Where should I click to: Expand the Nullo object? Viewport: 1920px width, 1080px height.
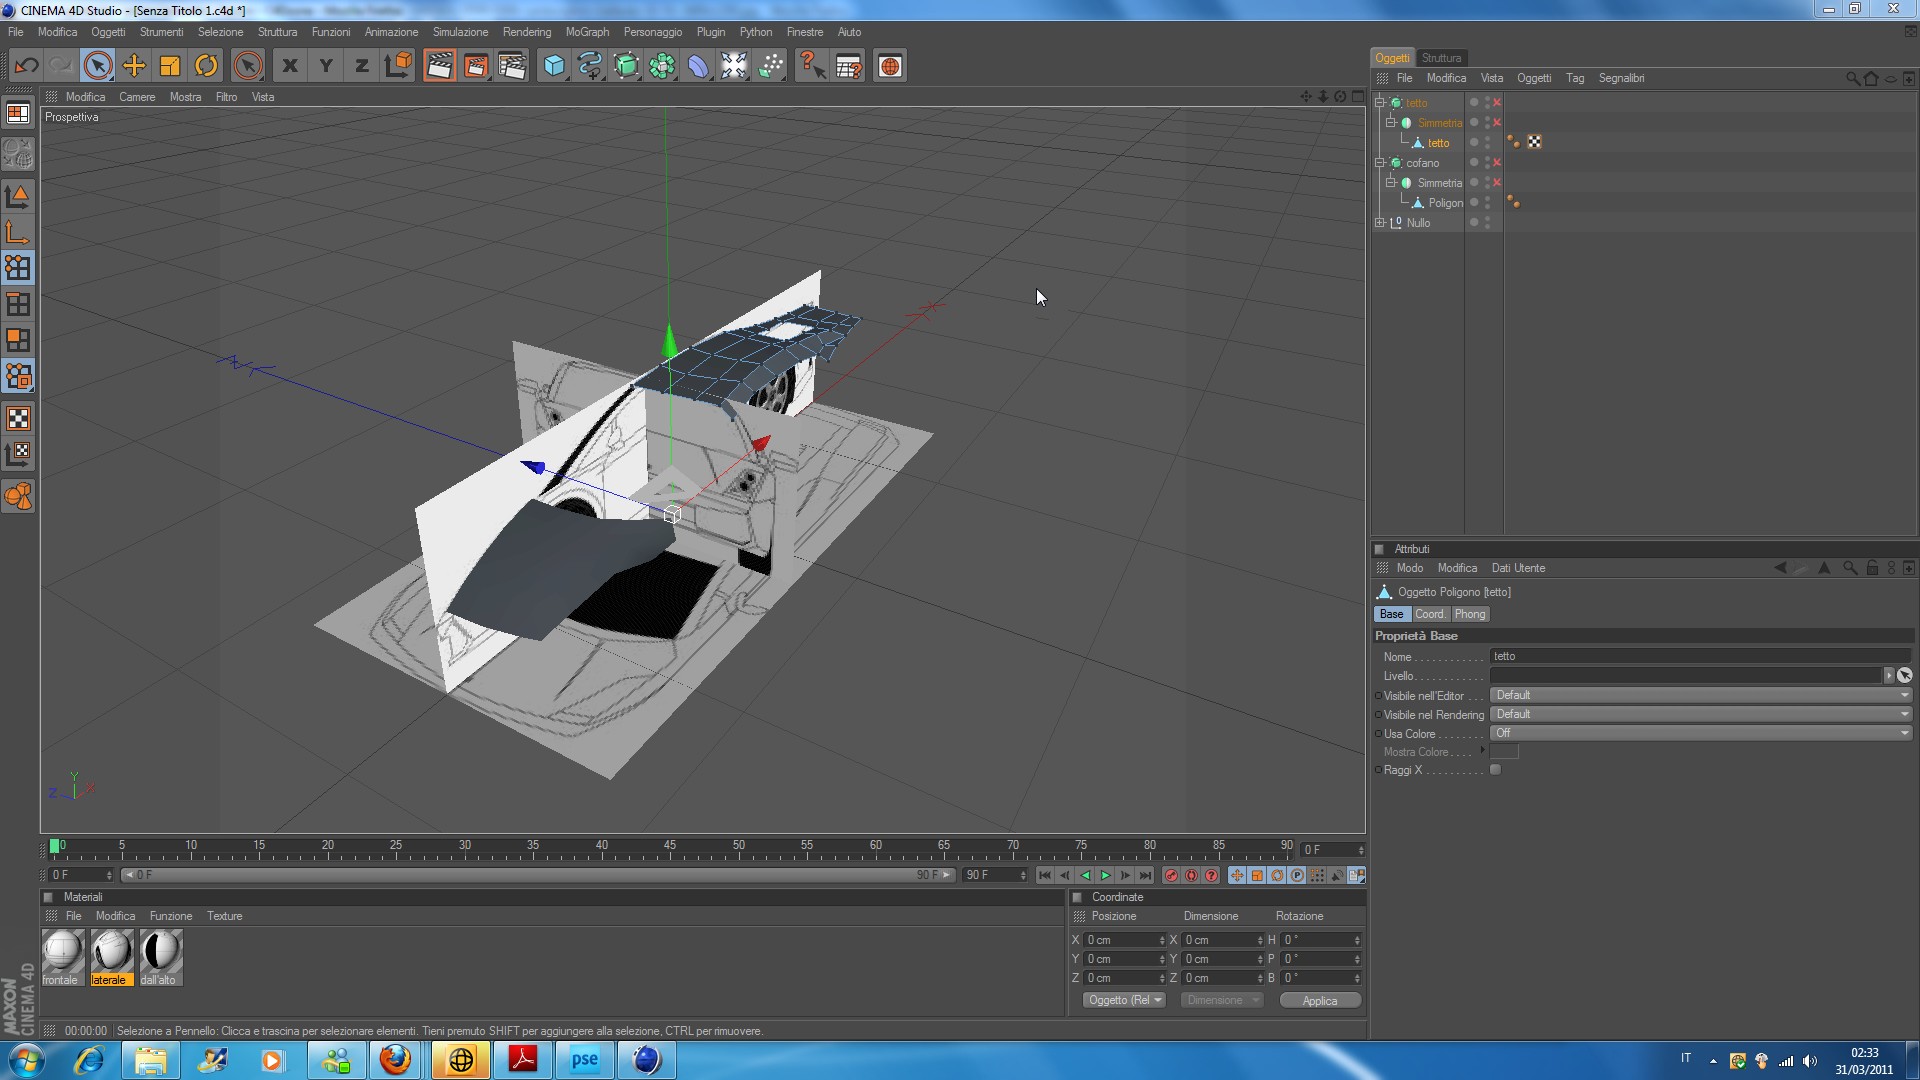(x=1380, y=223)
